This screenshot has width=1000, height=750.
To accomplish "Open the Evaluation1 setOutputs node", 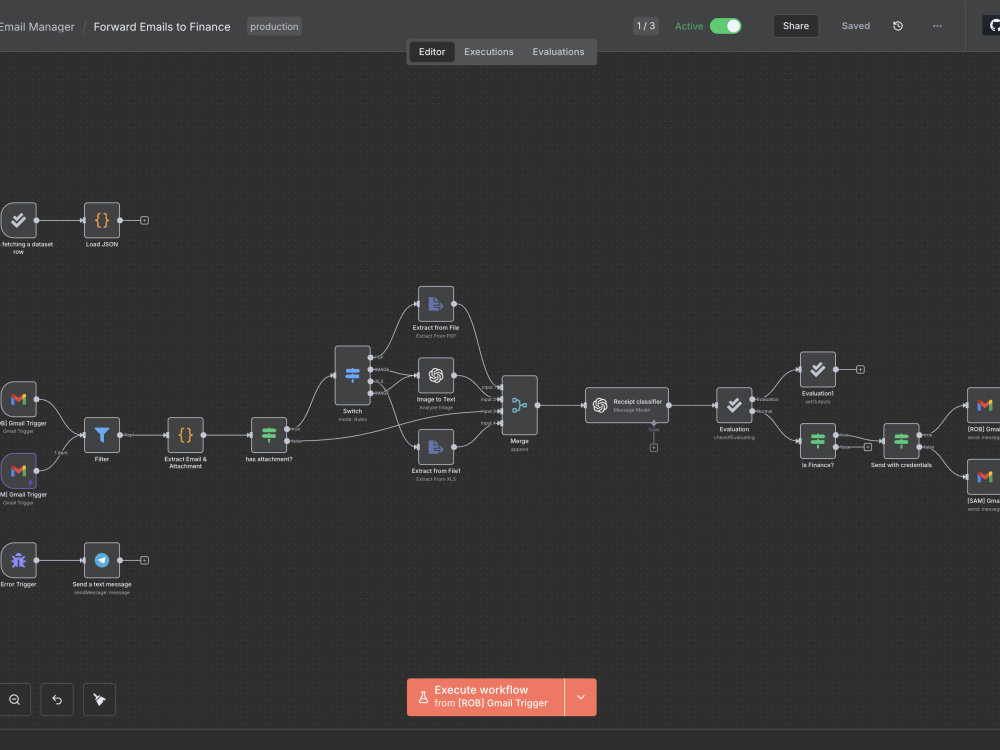I will (x=818, y=369).
